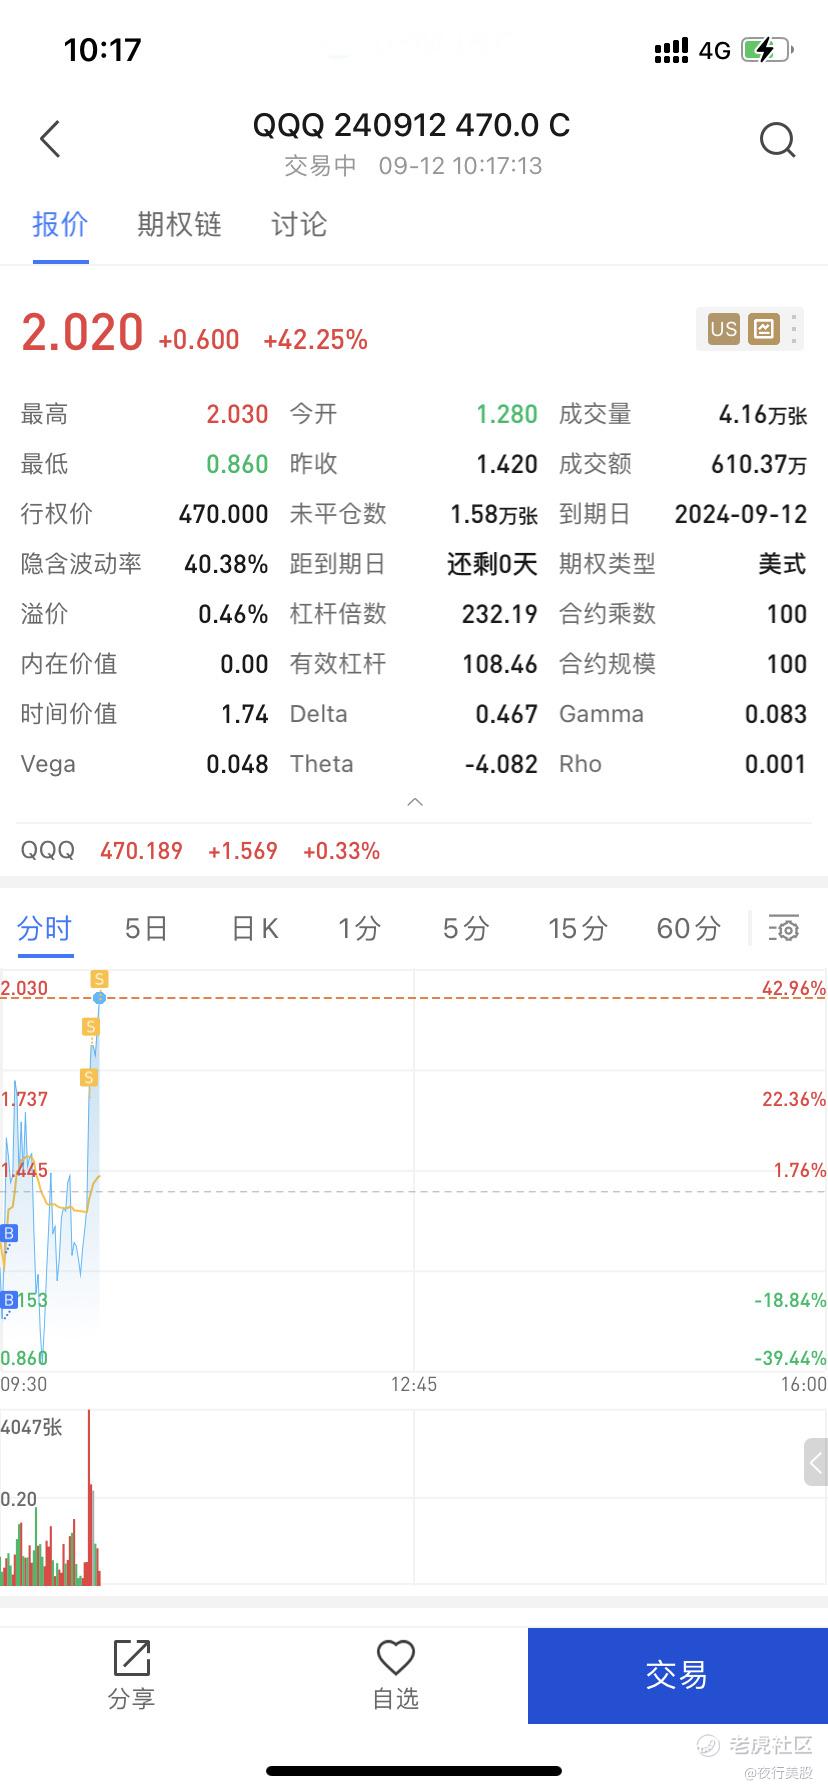Tap the 未平仓数 value 1.58万张
Viewport: 828px width, 1792px height.
[494, 514]
